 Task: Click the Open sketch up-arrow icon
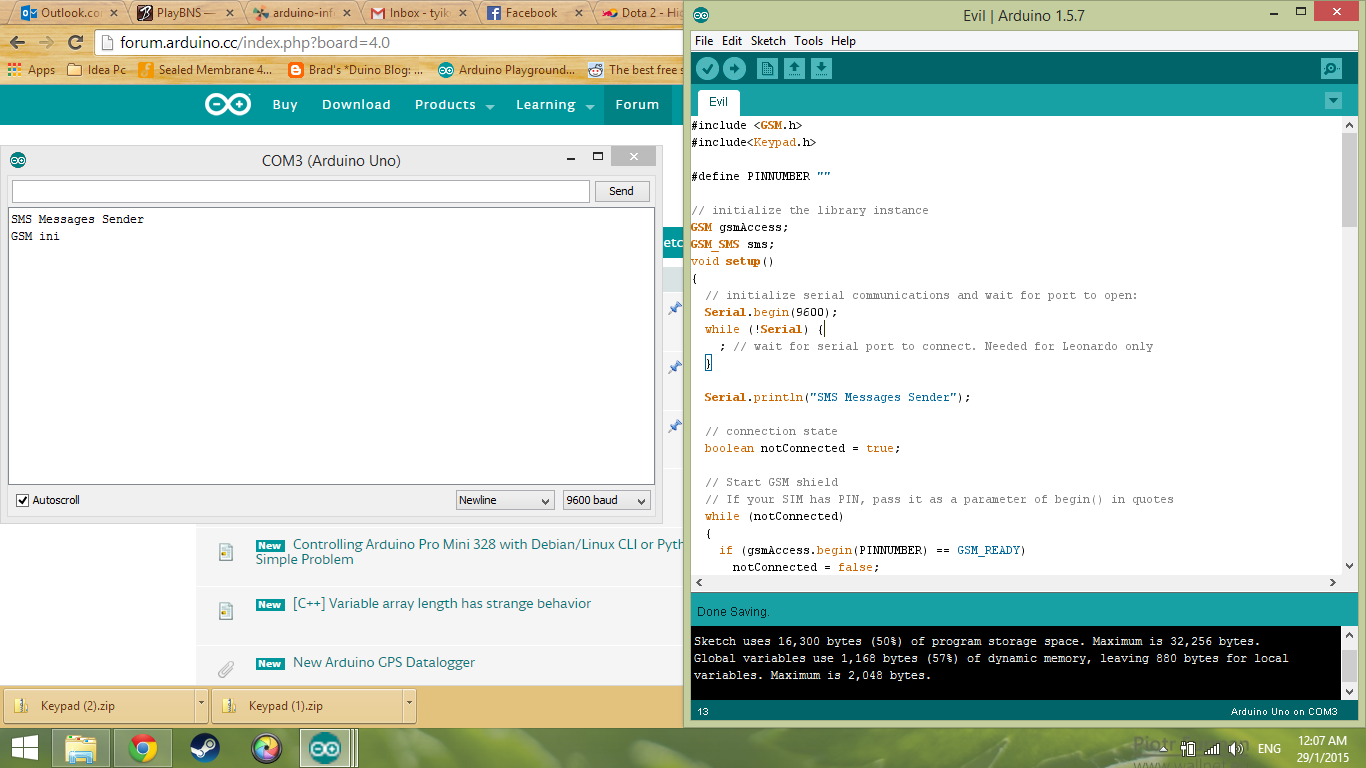794,68
